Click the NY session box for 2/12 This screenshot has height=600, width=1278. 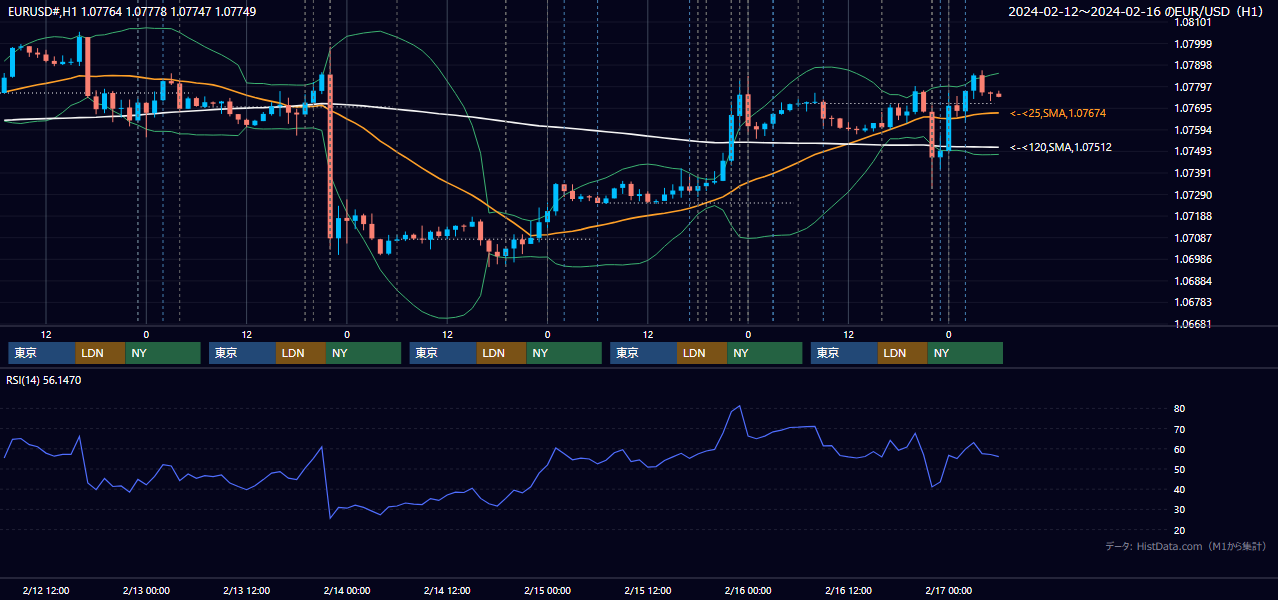click(x=163, y=353)
